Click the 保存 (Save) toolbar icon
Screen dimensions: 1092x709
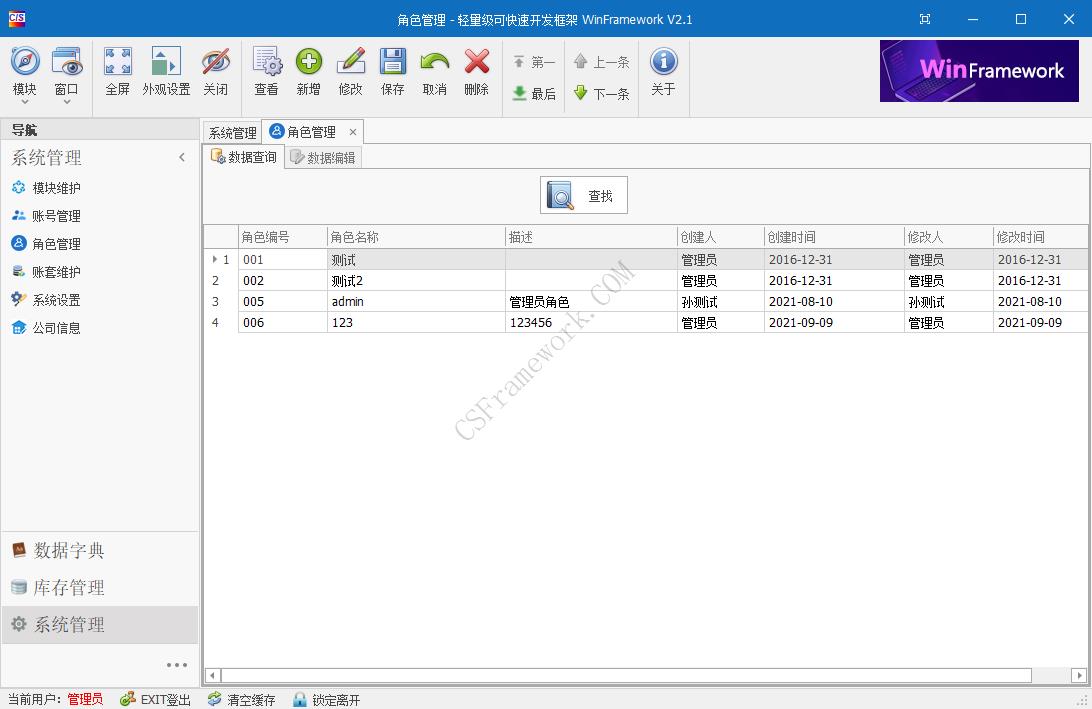392,70
